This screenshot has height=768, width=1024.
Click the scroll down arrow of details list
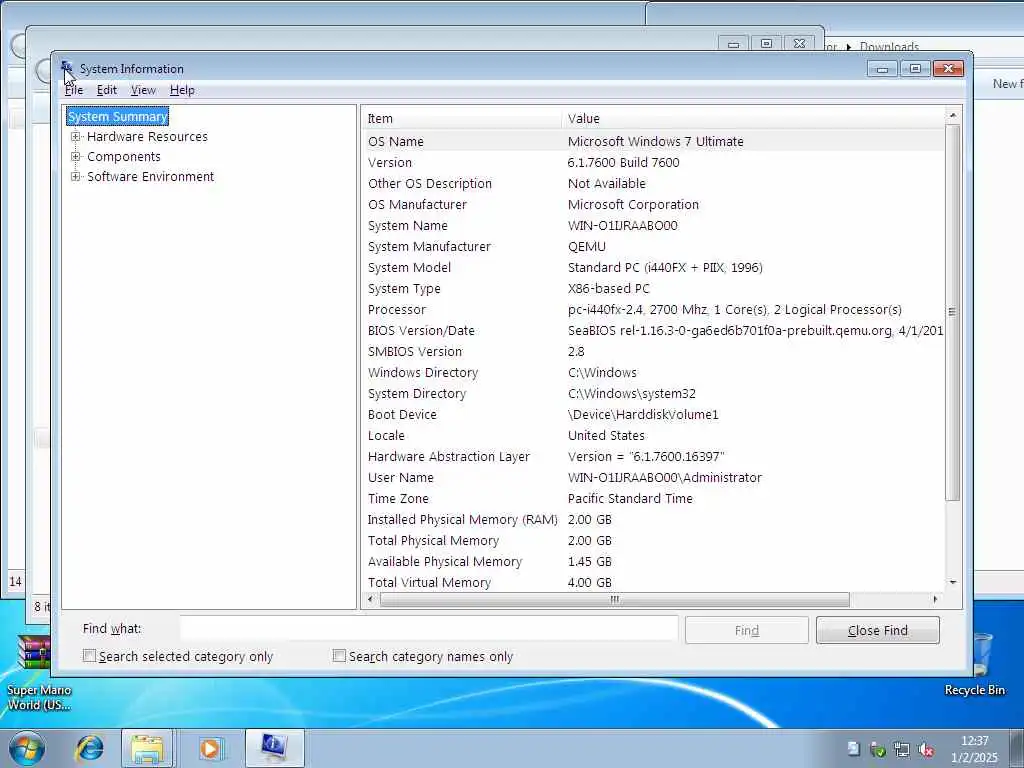point(952,583)
